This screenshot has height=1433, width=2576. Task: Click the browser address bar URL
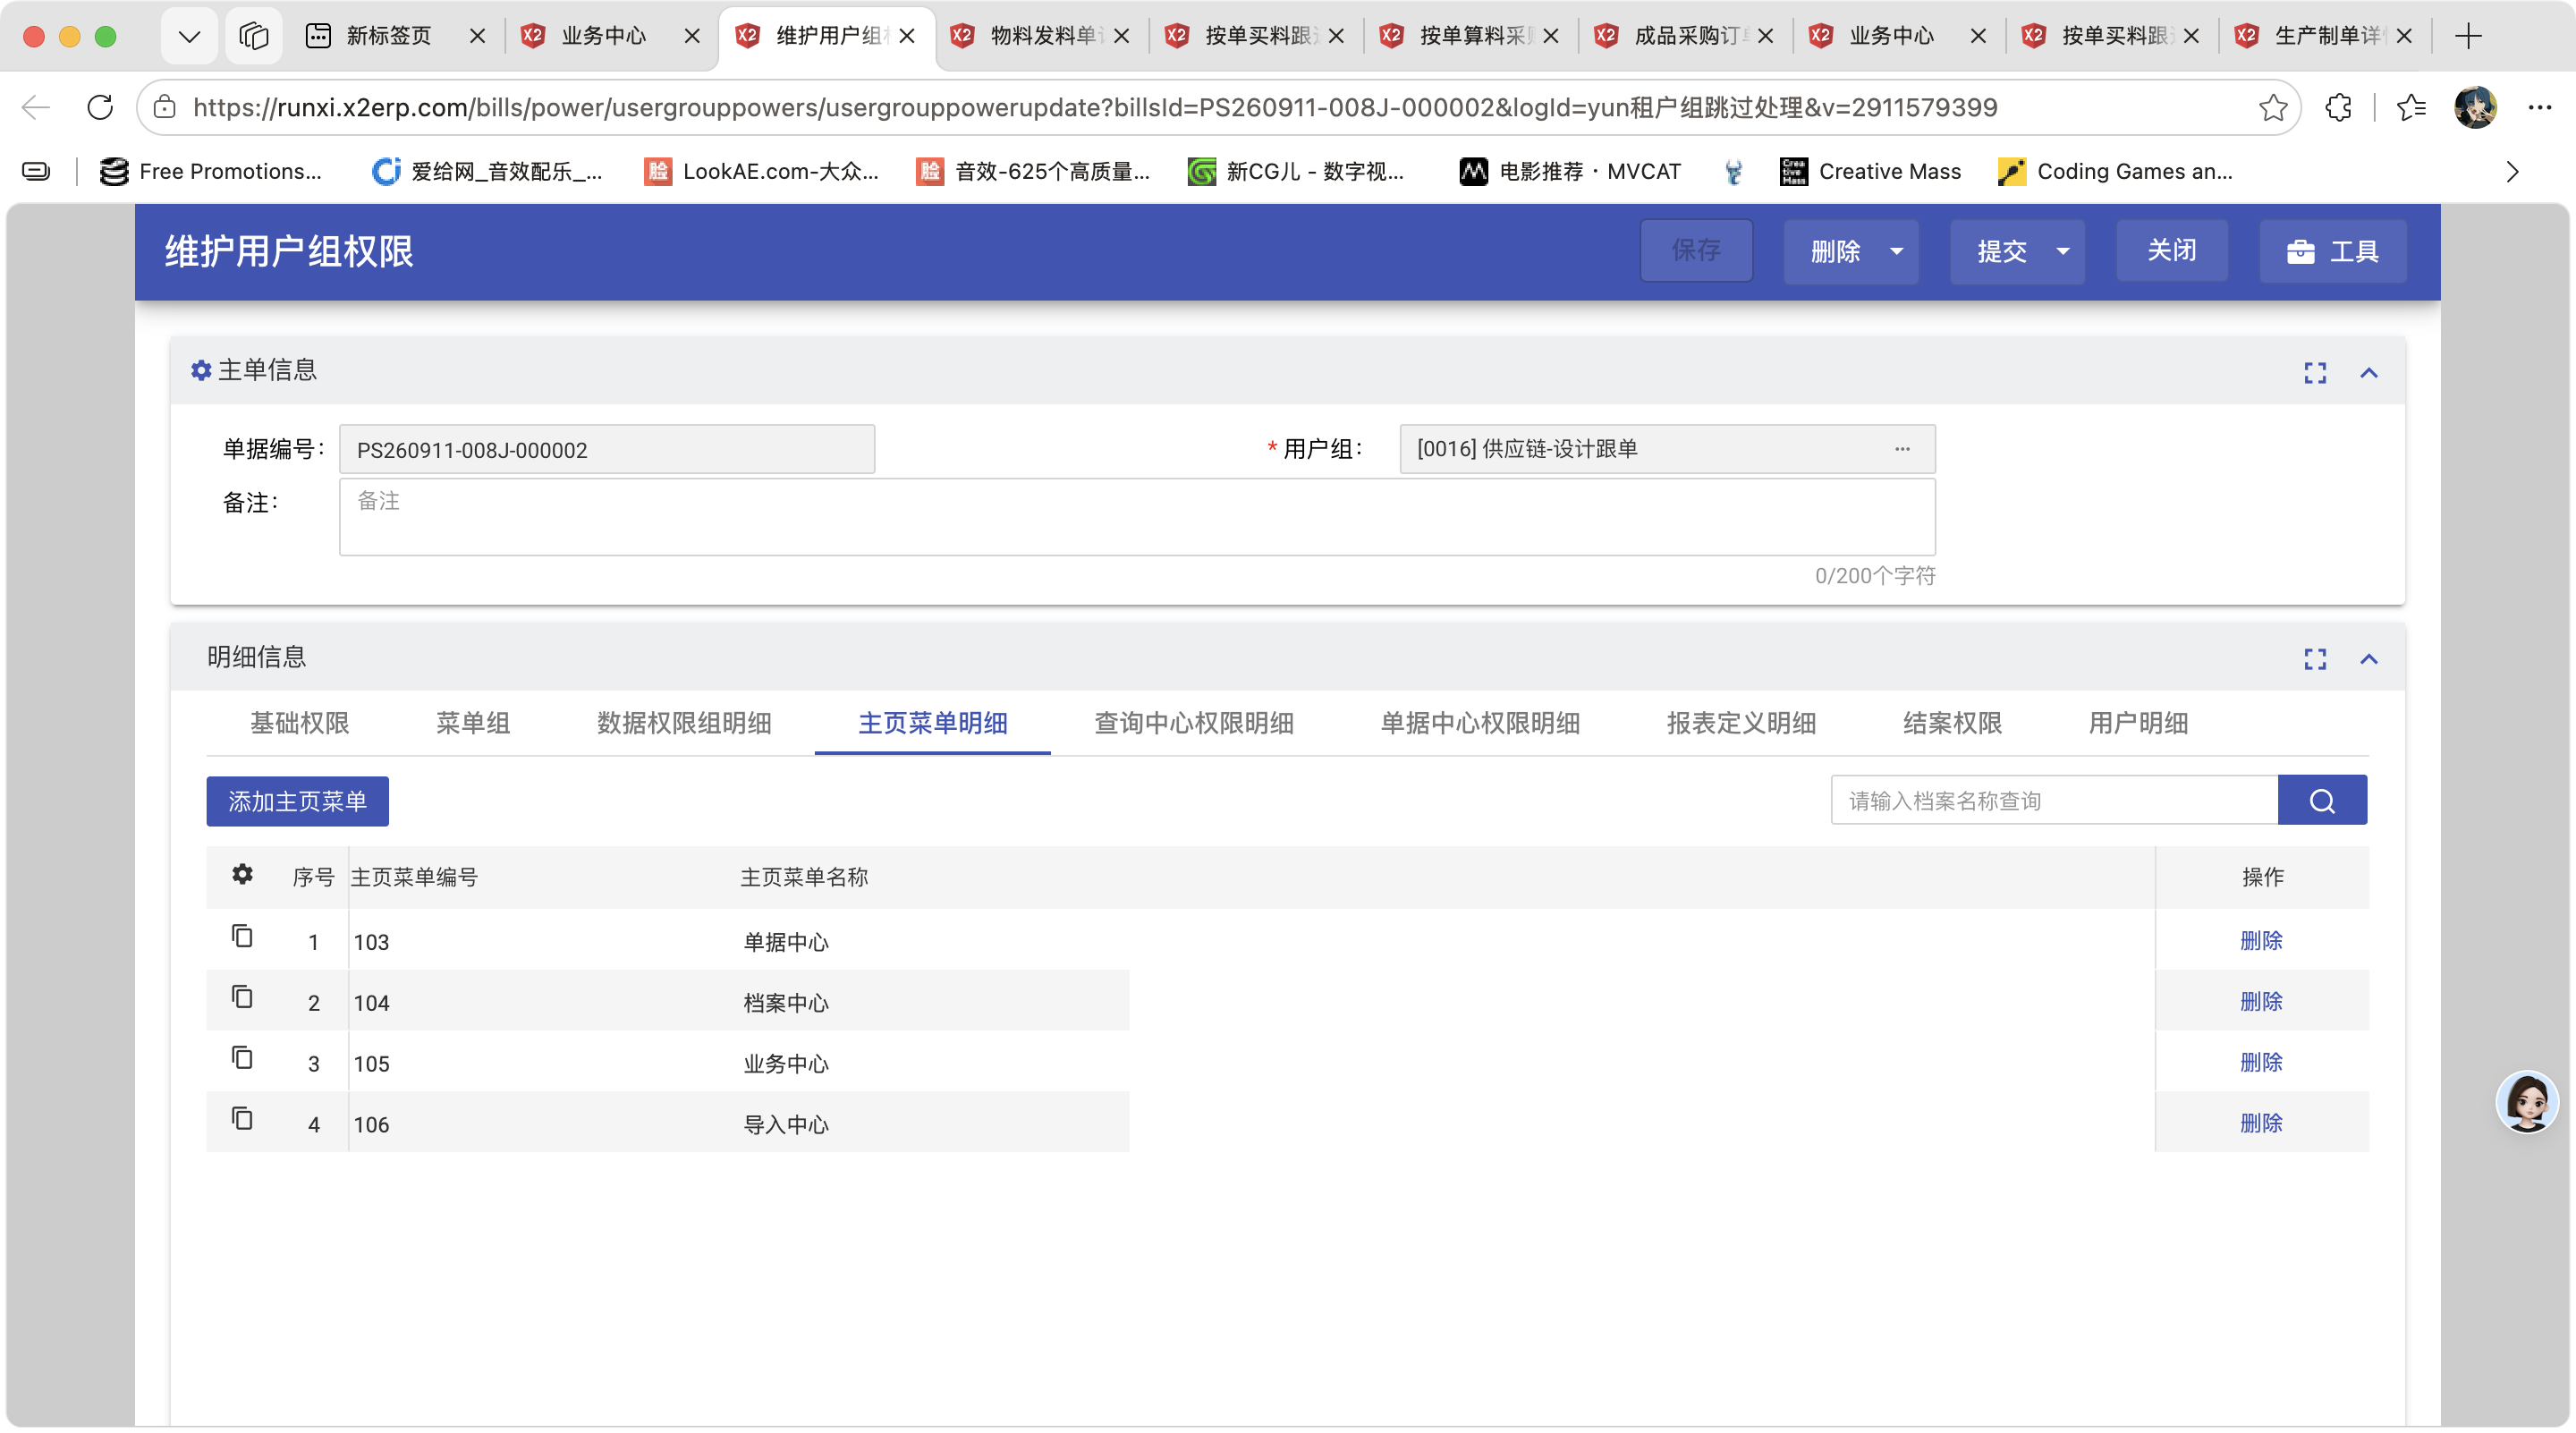pos(1095,107)
